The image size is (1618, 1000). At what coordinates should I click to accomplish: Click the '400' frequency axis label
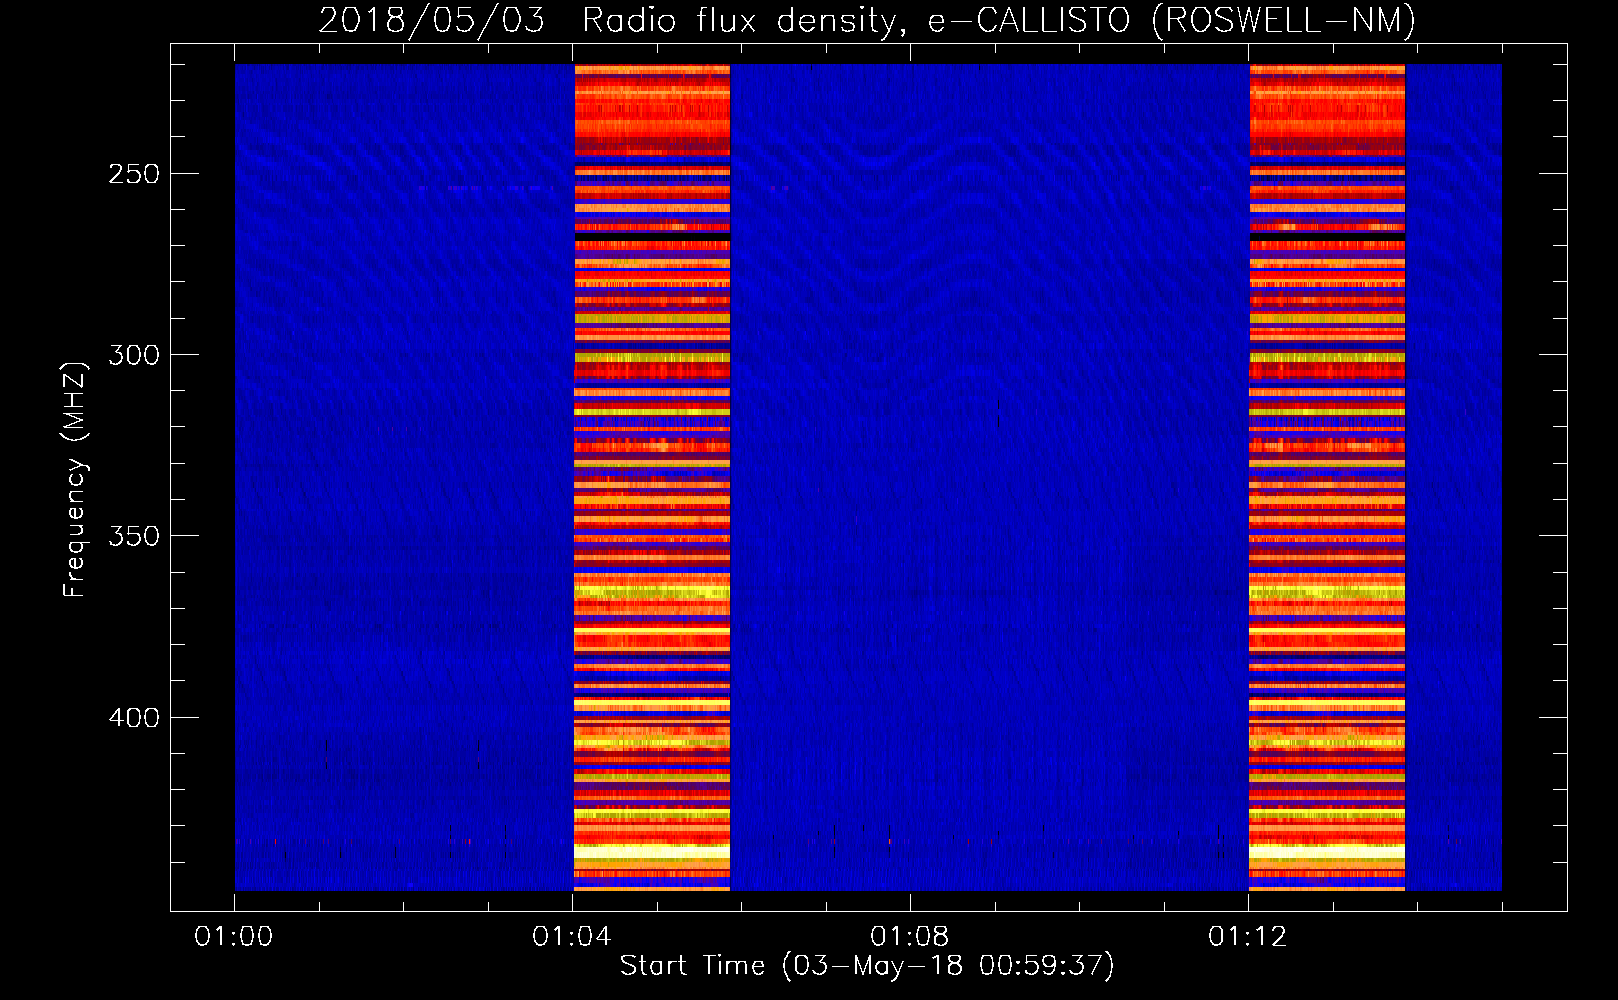pyautogui.click(x=134, y=718)
